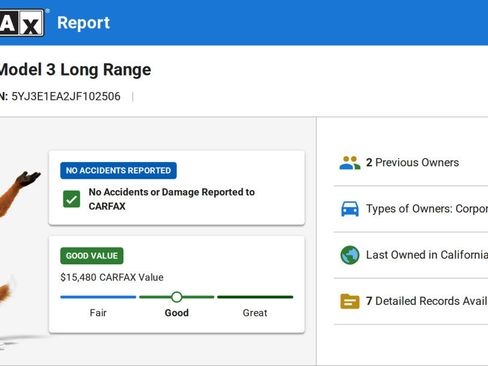Click the value slider circle handle
This screenshot has width=488, height=366.
[177, 297]
